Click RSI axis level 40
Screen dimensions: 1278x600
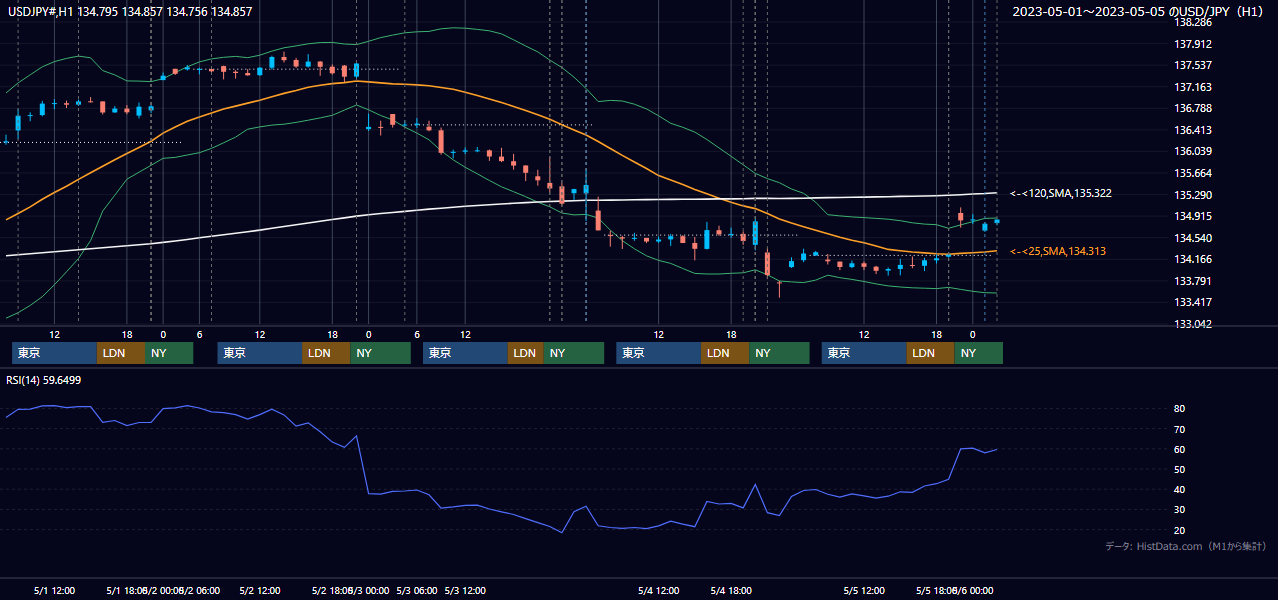point(1180,489)
